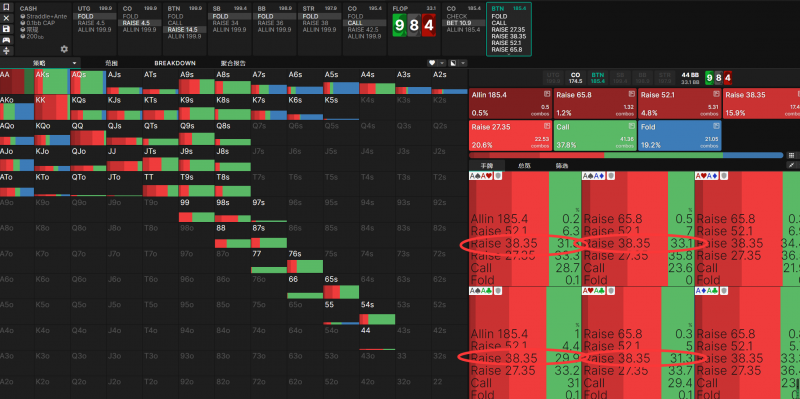Click the 44 BB pot label
Image resolution: width=800 pixels, height=399 pixels.
coord(690,75)
